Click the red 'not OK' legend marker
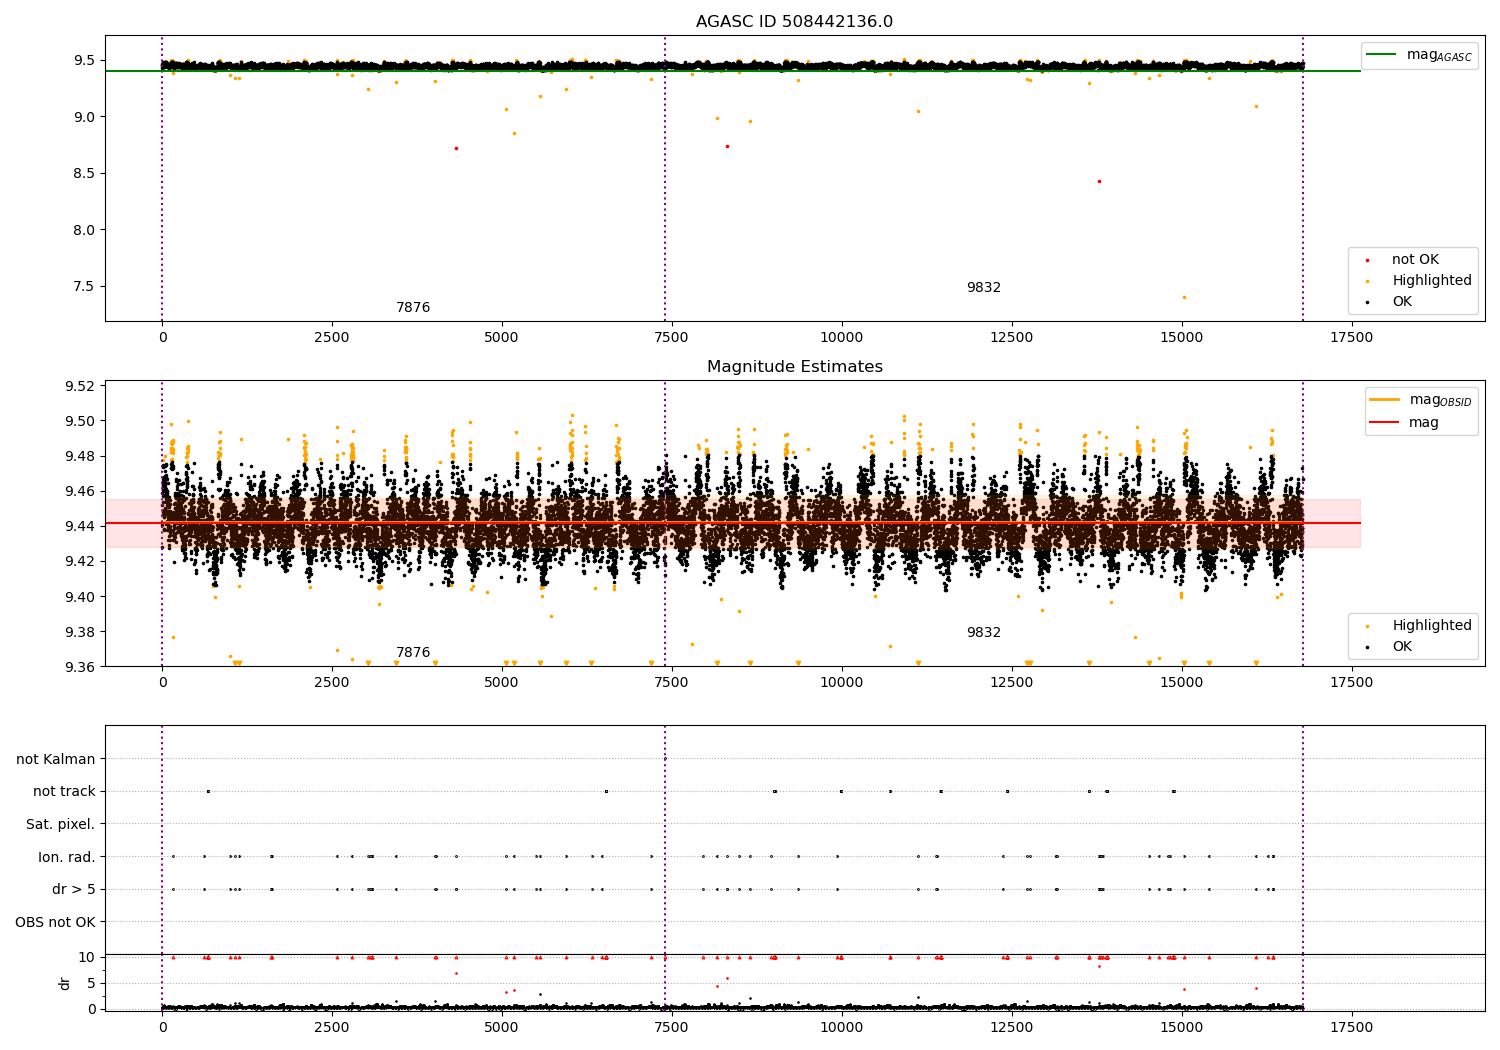This screenshot has width=1500, height=1050. [1367, 260]
